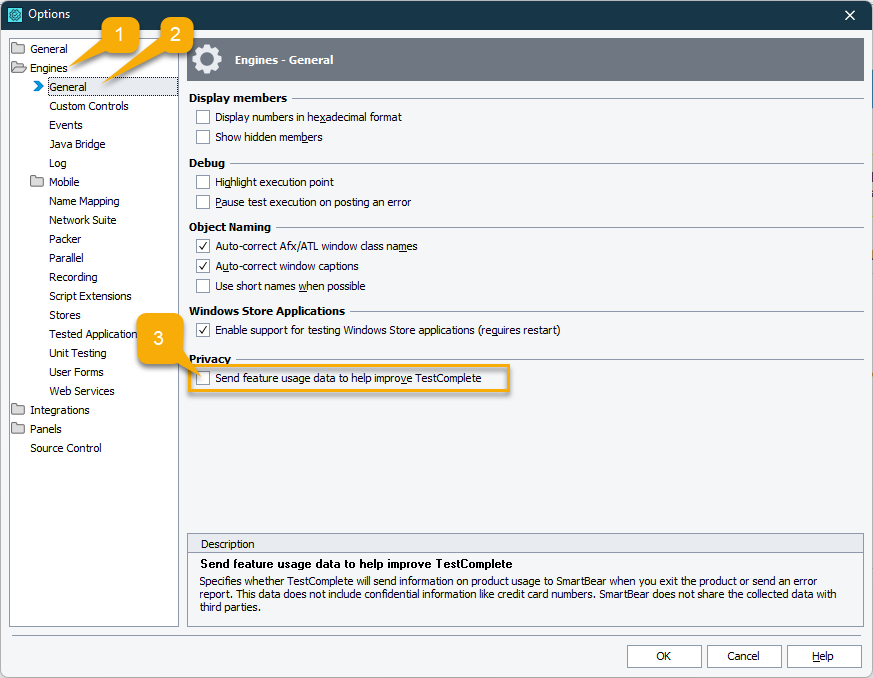Select Source Control in options tree
Screen dimensions: 873x678
[65, 448]
